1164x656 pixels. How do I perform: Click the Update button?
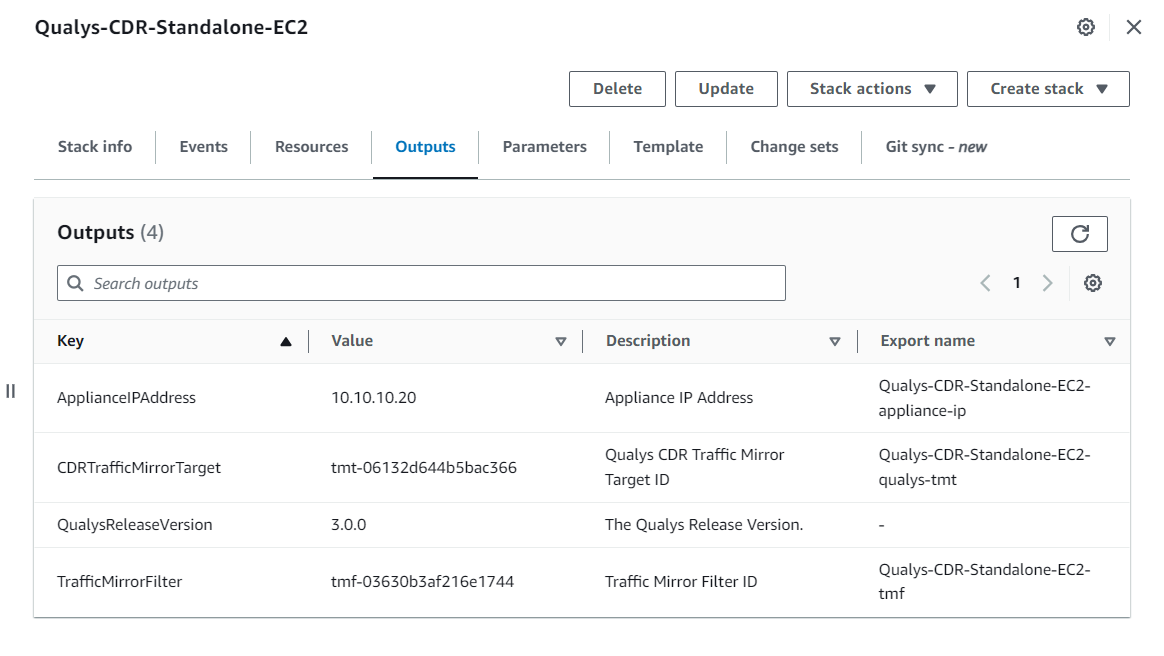(x=726, y=89)
